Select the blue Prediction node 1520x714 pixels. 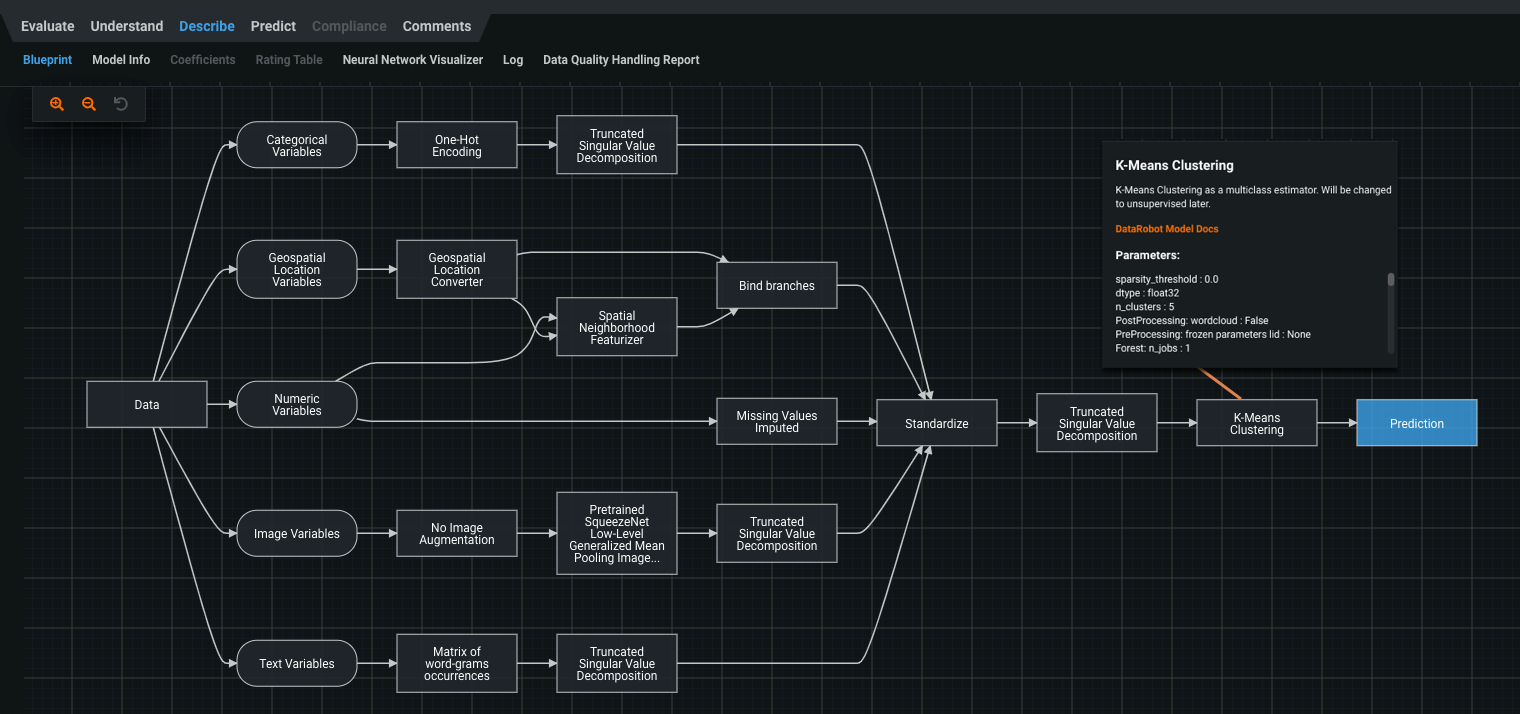click(x=1416, y=424)
